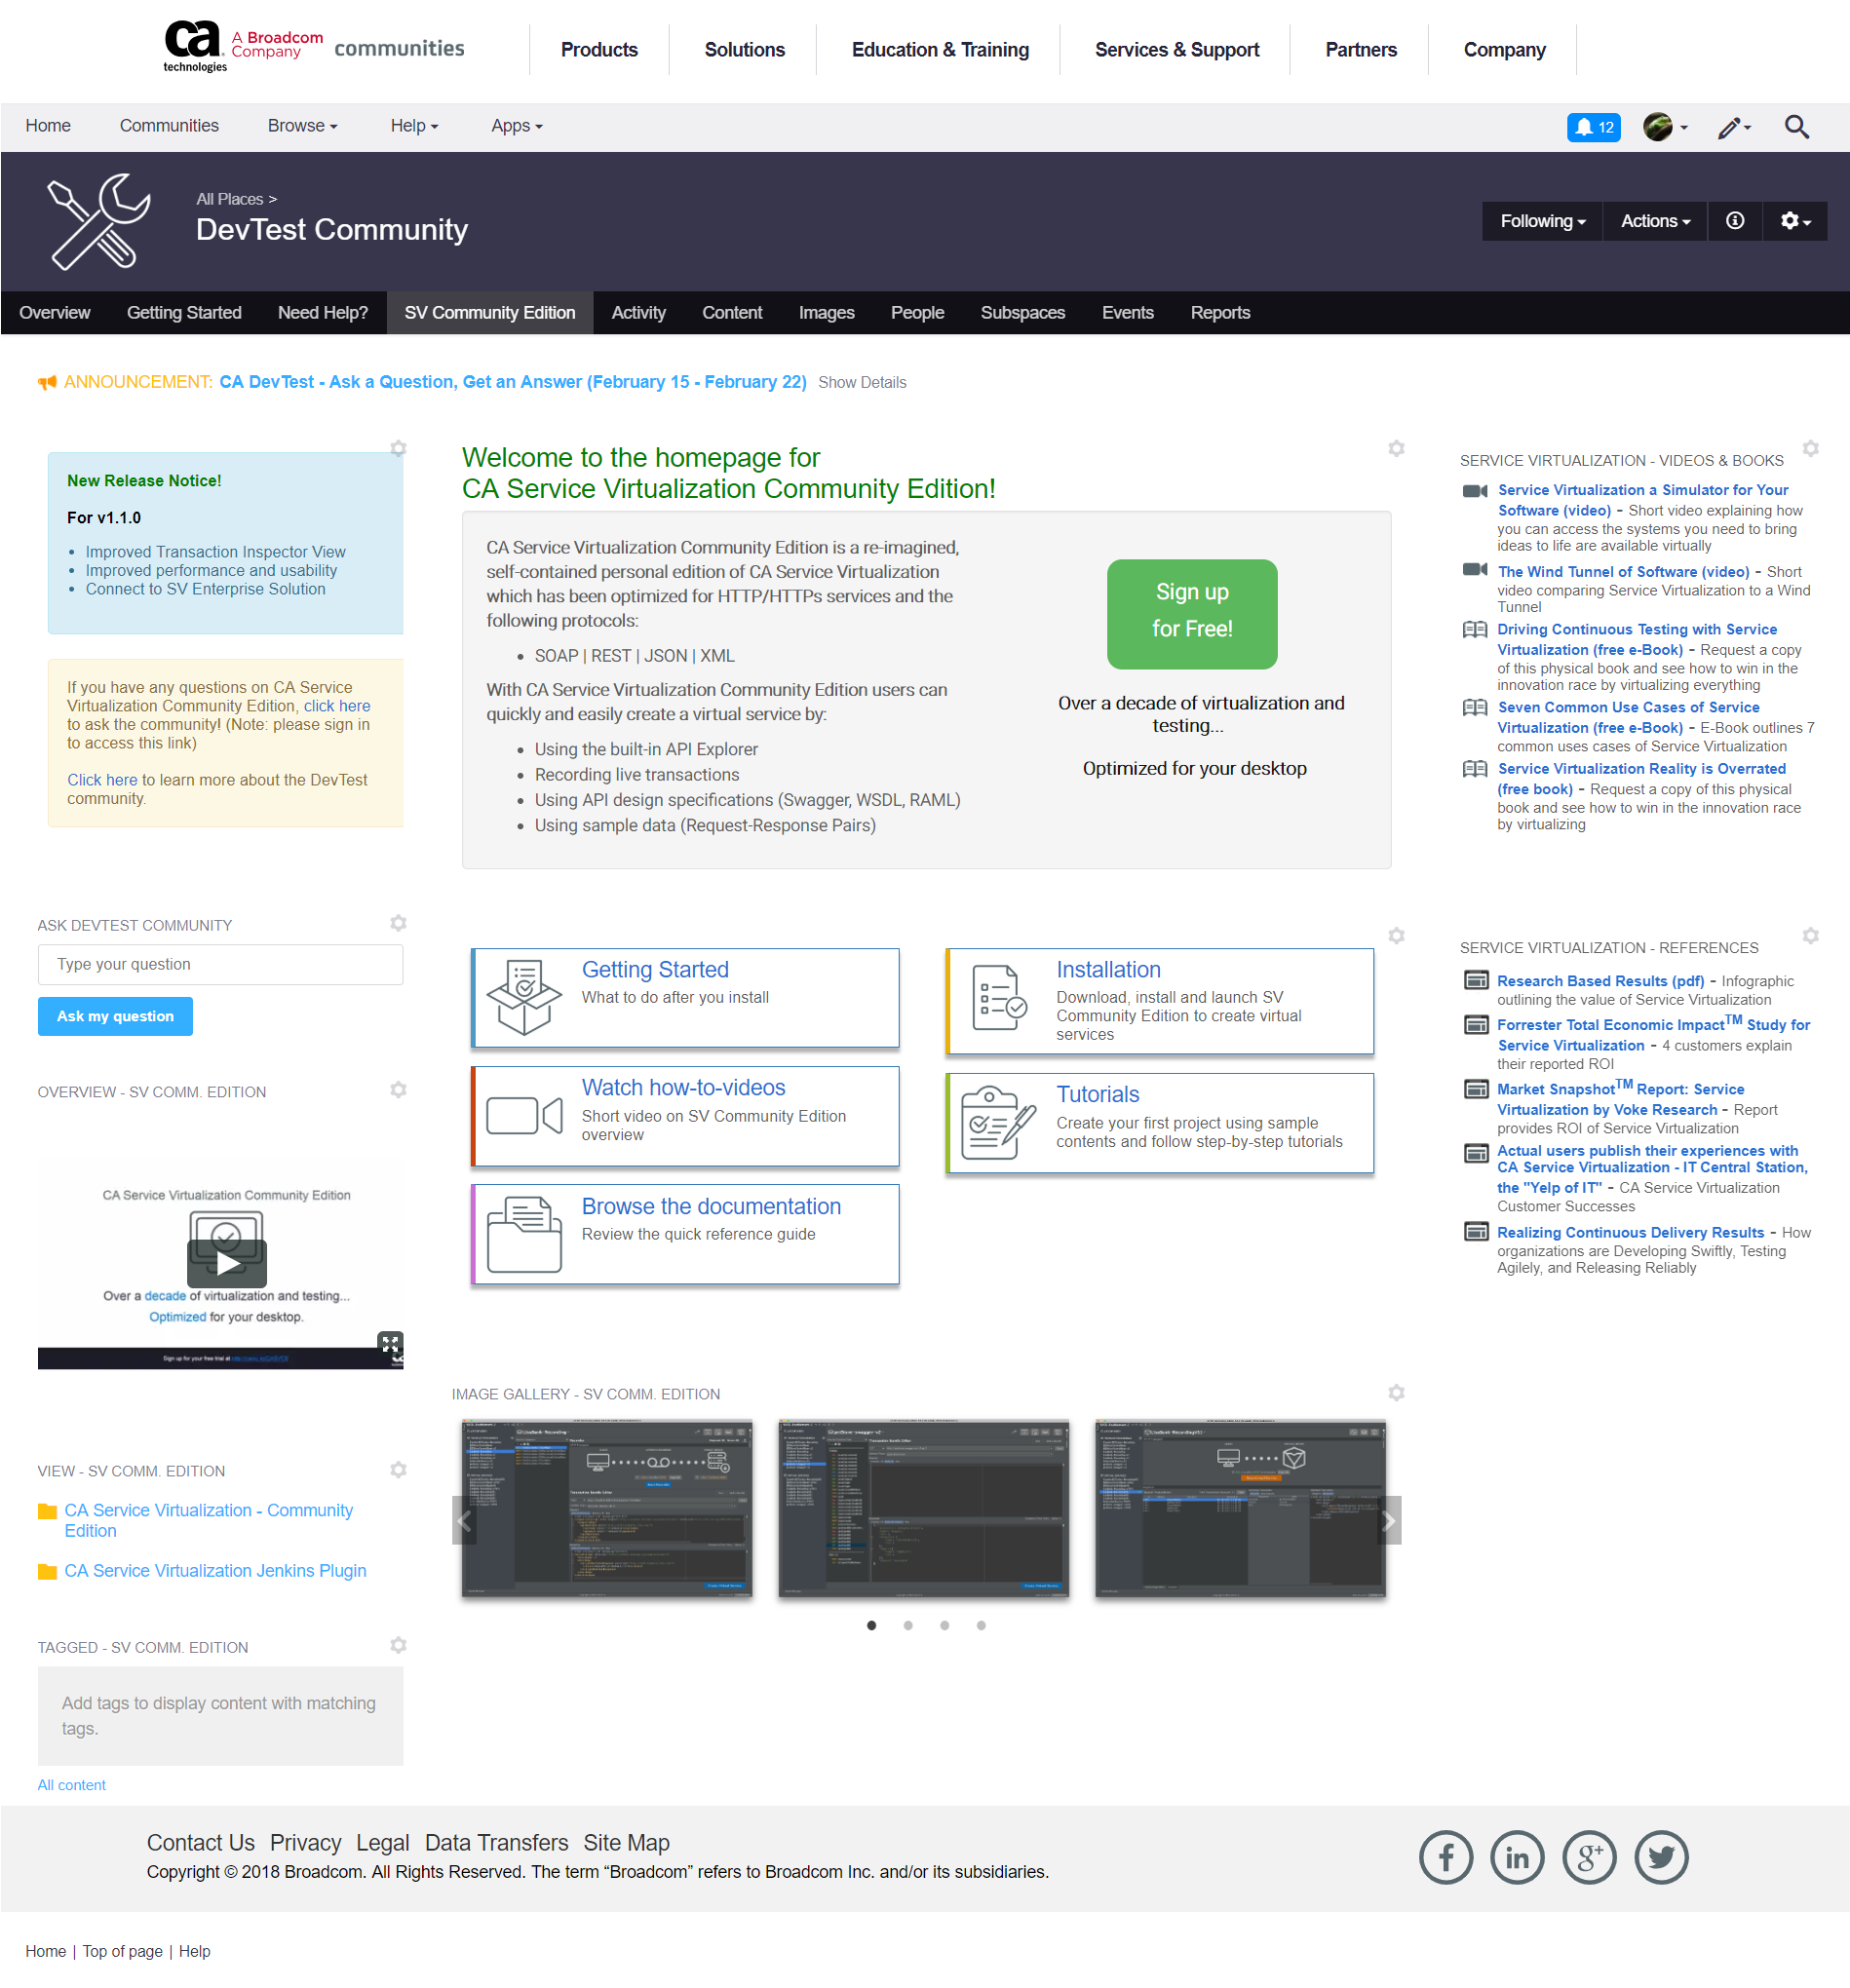Open the Activity tab
The width and height of the screenshot is (1850, 1988).
click(638, 312)
